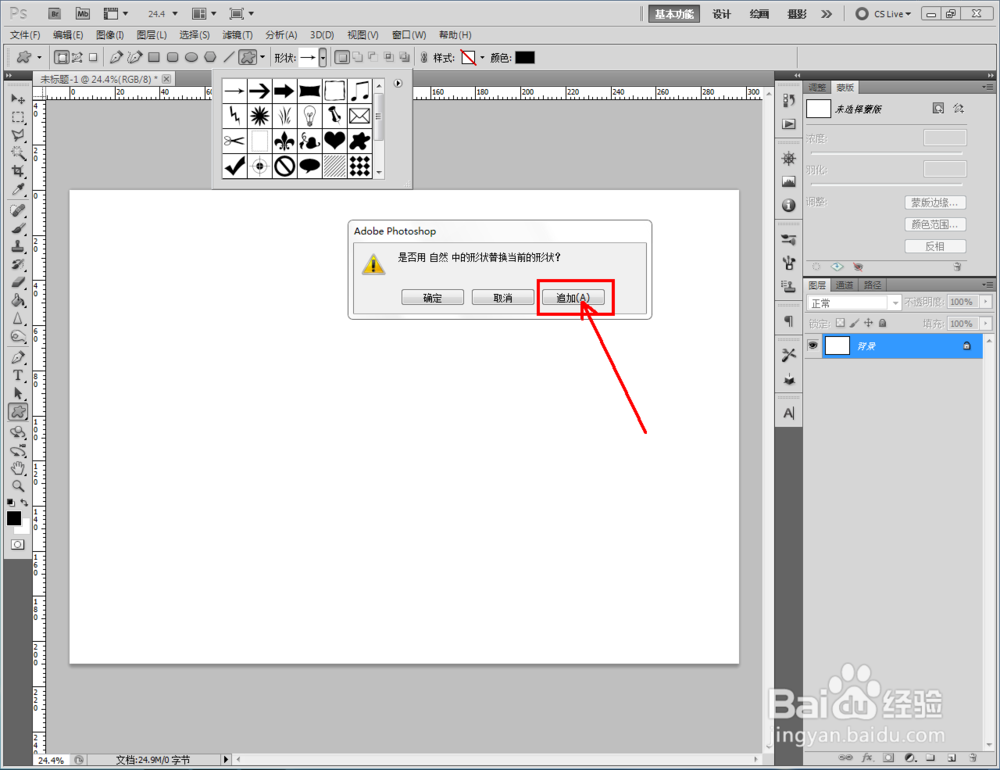
Task: Pick the heart shape in shape picker
Action: click(335, 140)
